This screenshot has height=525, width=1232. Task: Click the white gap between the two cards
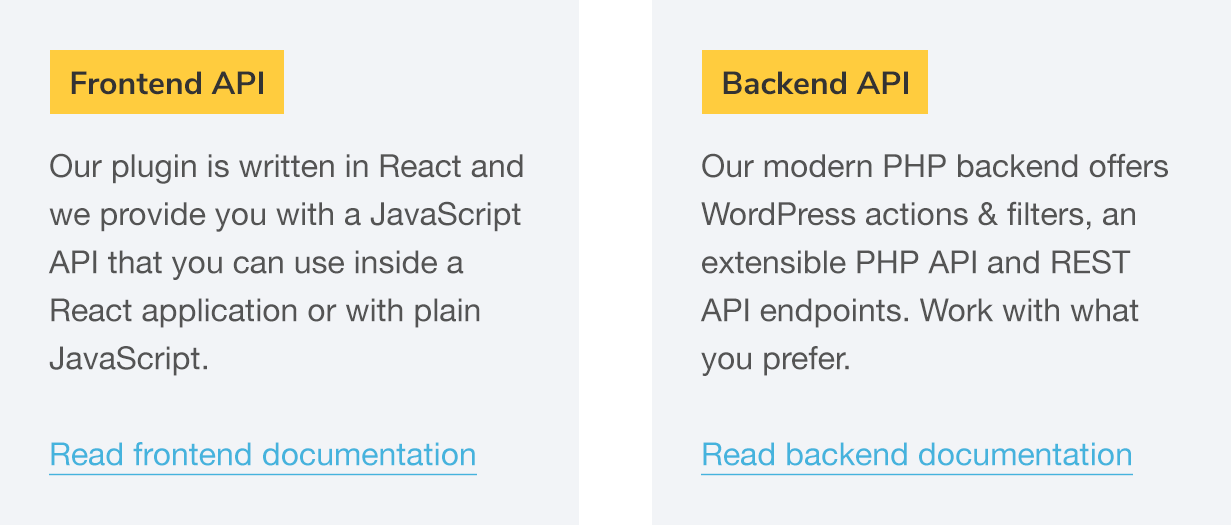coord(616,262)
